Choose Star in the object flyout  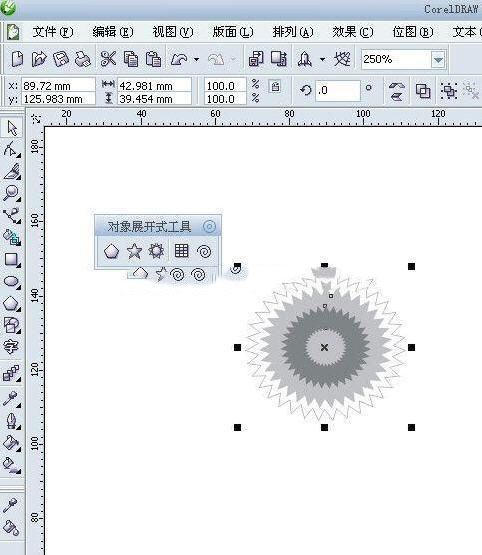pyautogui.click(x=134, y=251)
